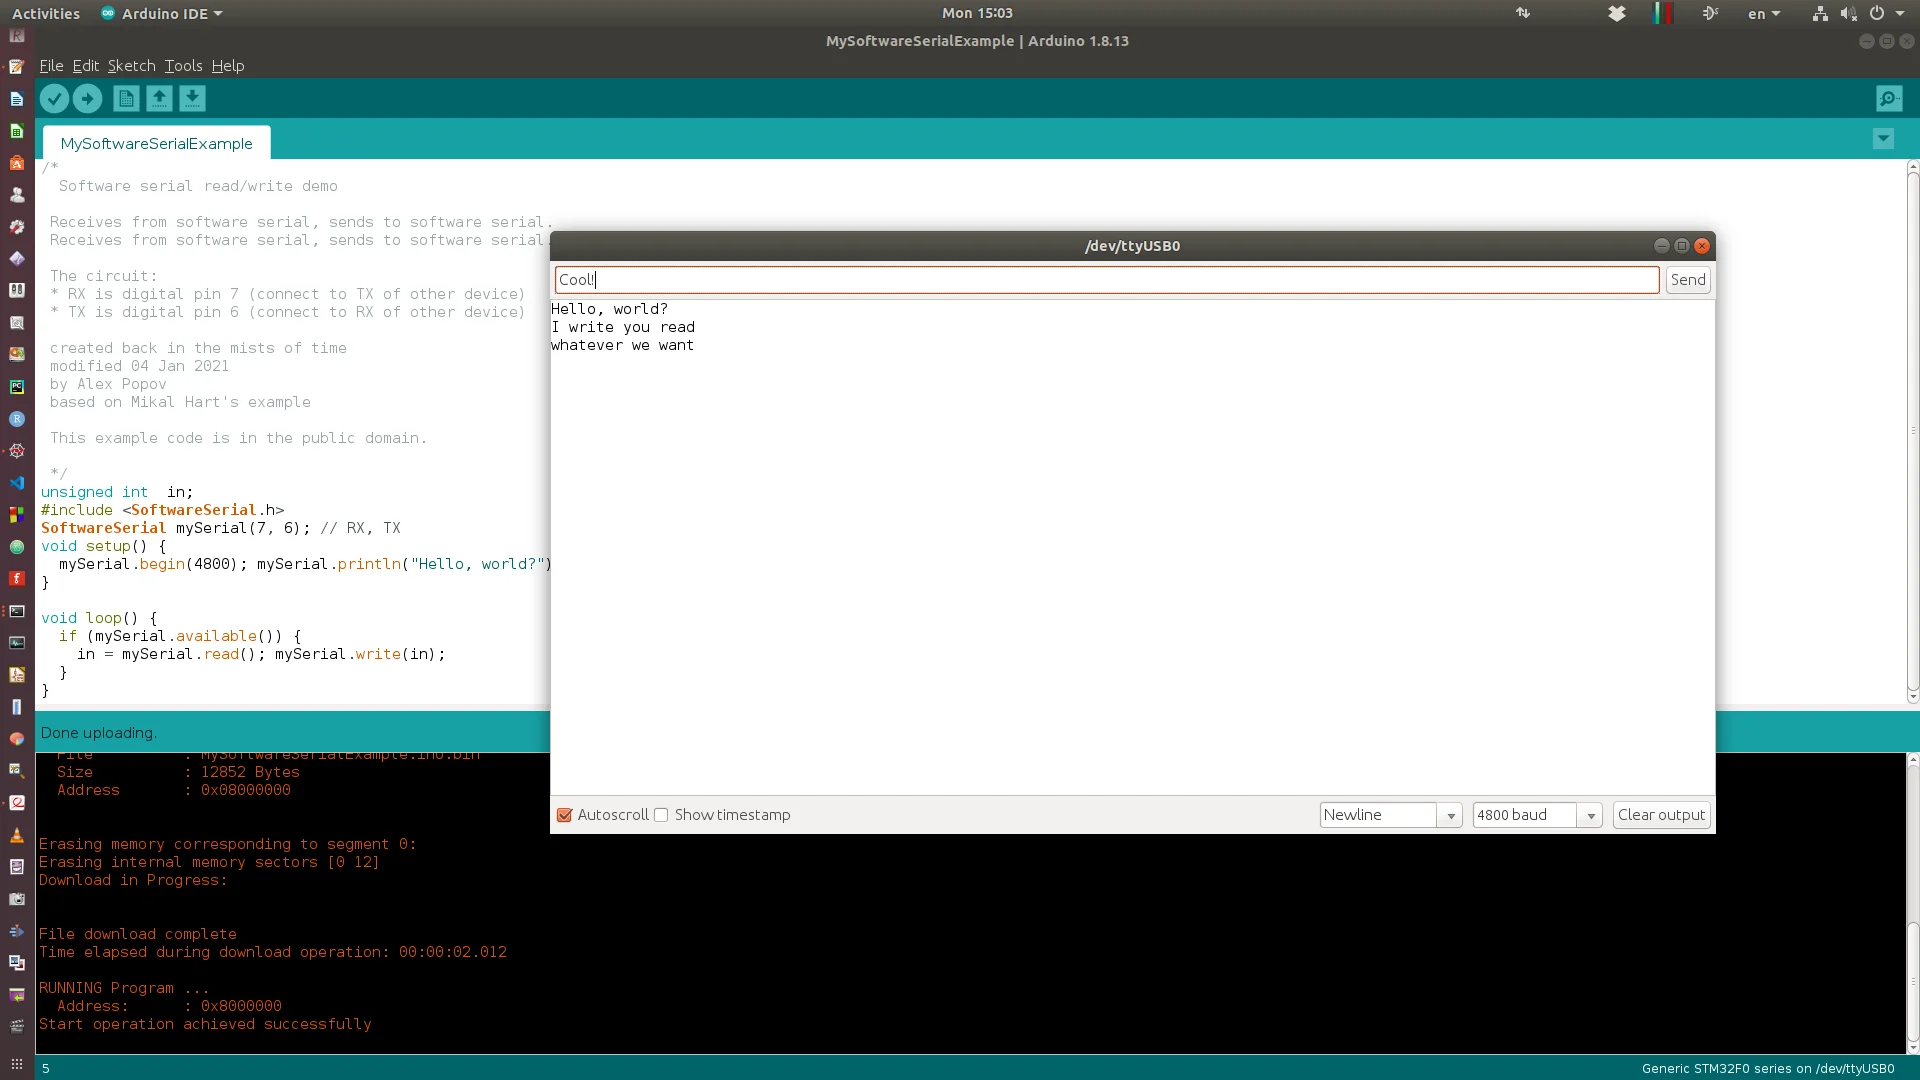Image resolution: width=1920 pixels, height=1080 pixels.
Task: Click the serial message input field
Action: tap(1105, 280)
